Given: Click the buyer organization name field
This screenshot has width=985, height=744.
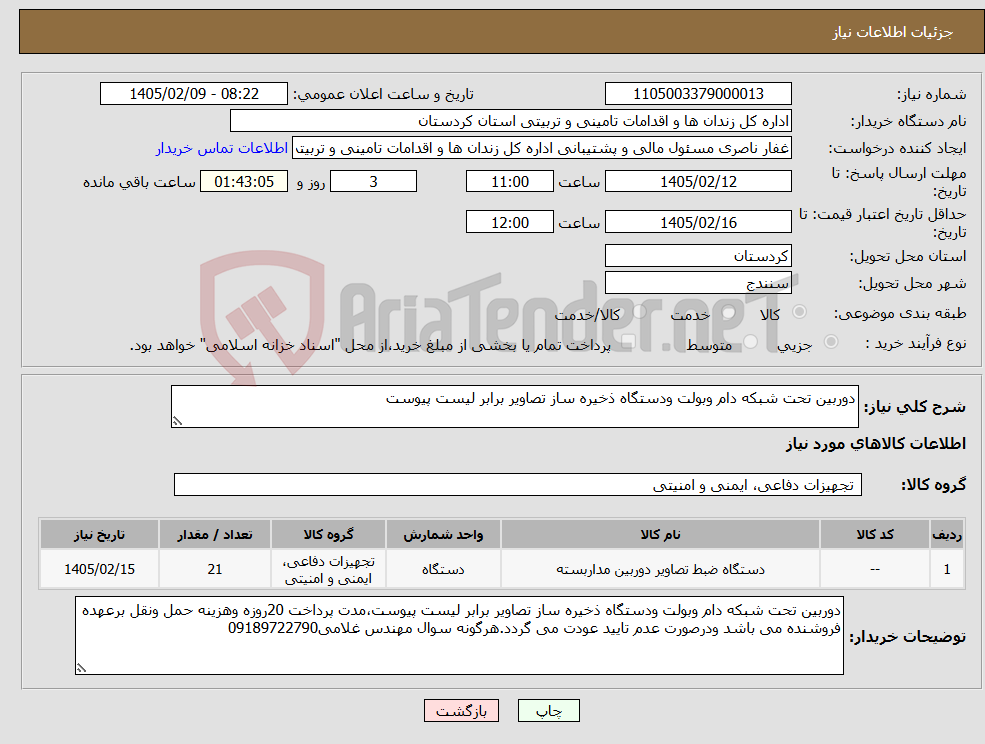Looking at the screenshot, I should (511, 121).
